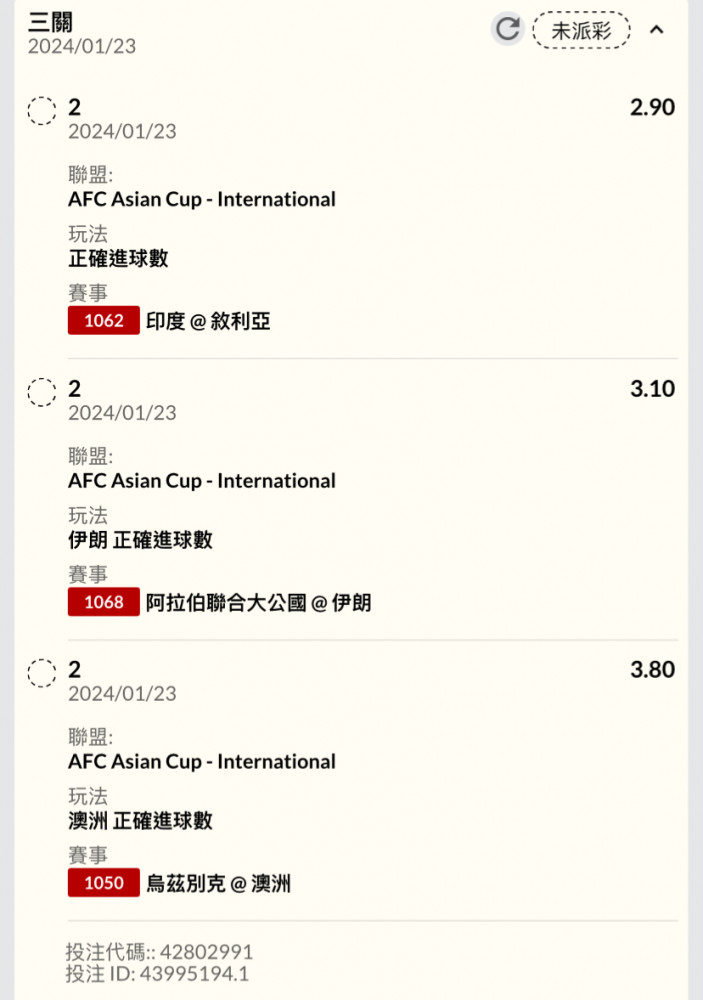
Task: Collapse the 三關 bet slip with chevron
Action: point(656,29)
